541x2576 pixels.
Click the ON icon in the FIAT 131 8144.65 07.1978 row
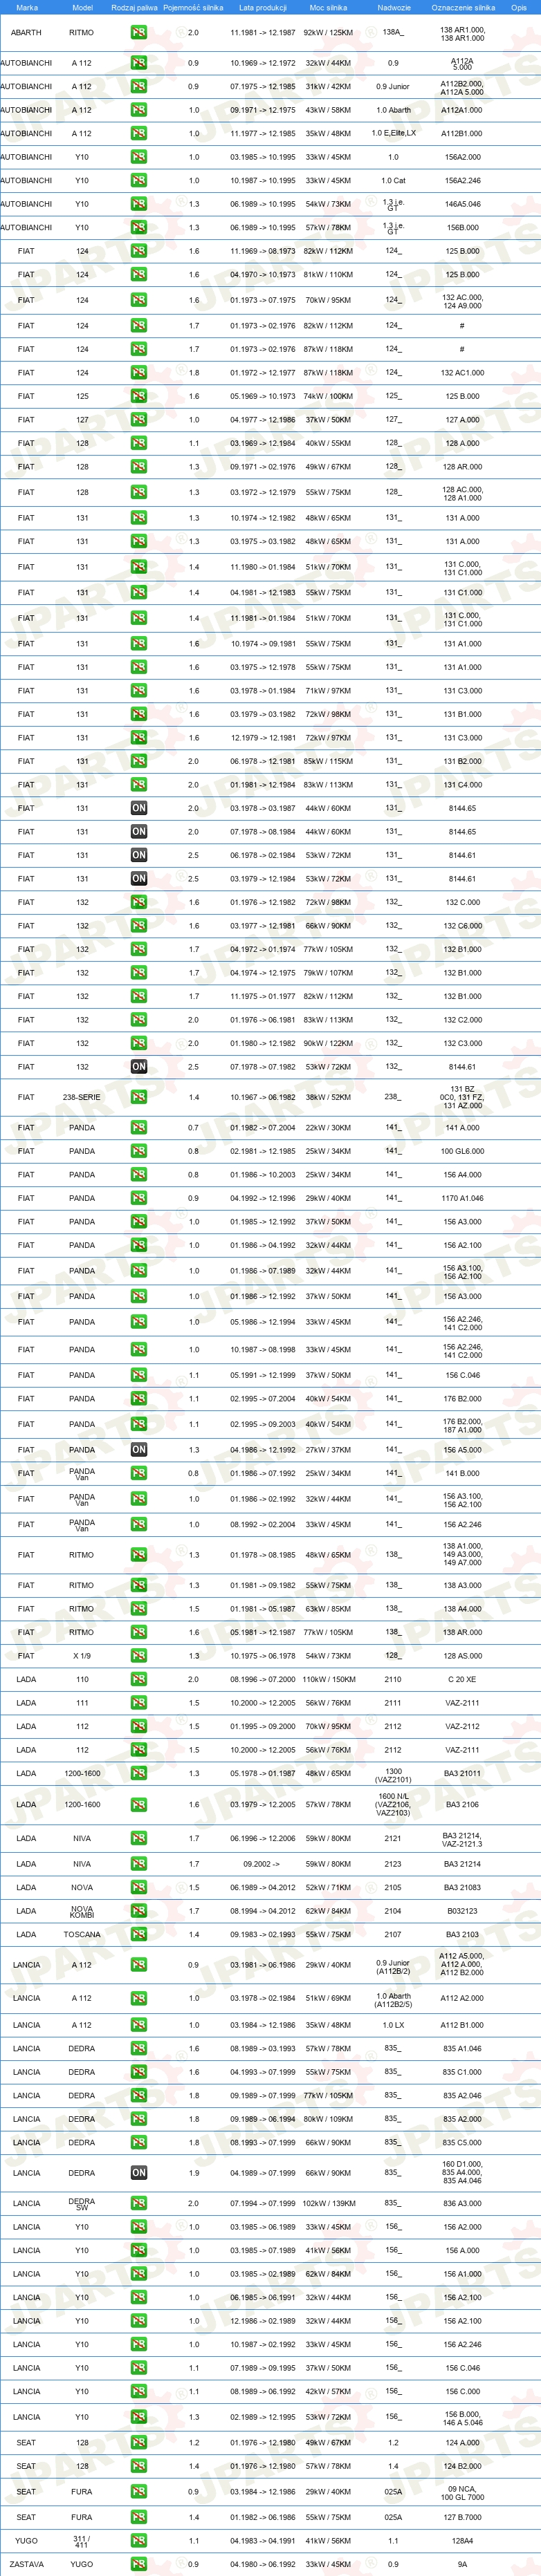(x=138, y=832)
